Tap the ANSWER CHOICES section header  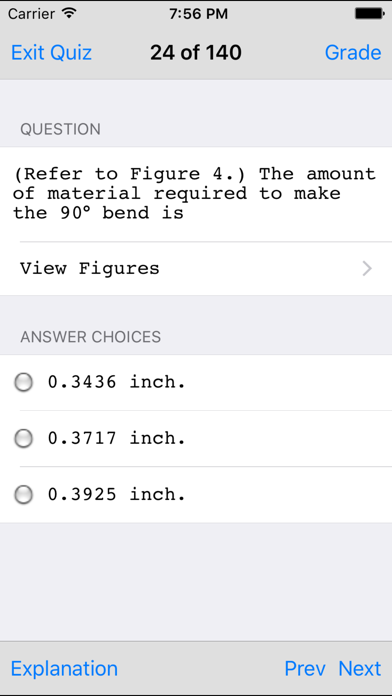[x=91, y=337]
